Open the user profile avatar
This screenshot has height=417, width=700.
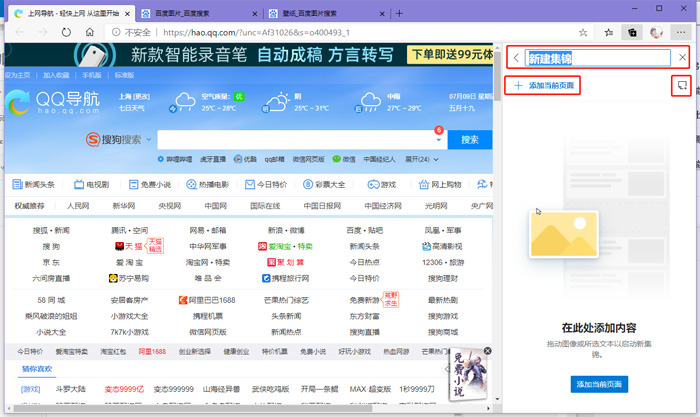point(656,32)
